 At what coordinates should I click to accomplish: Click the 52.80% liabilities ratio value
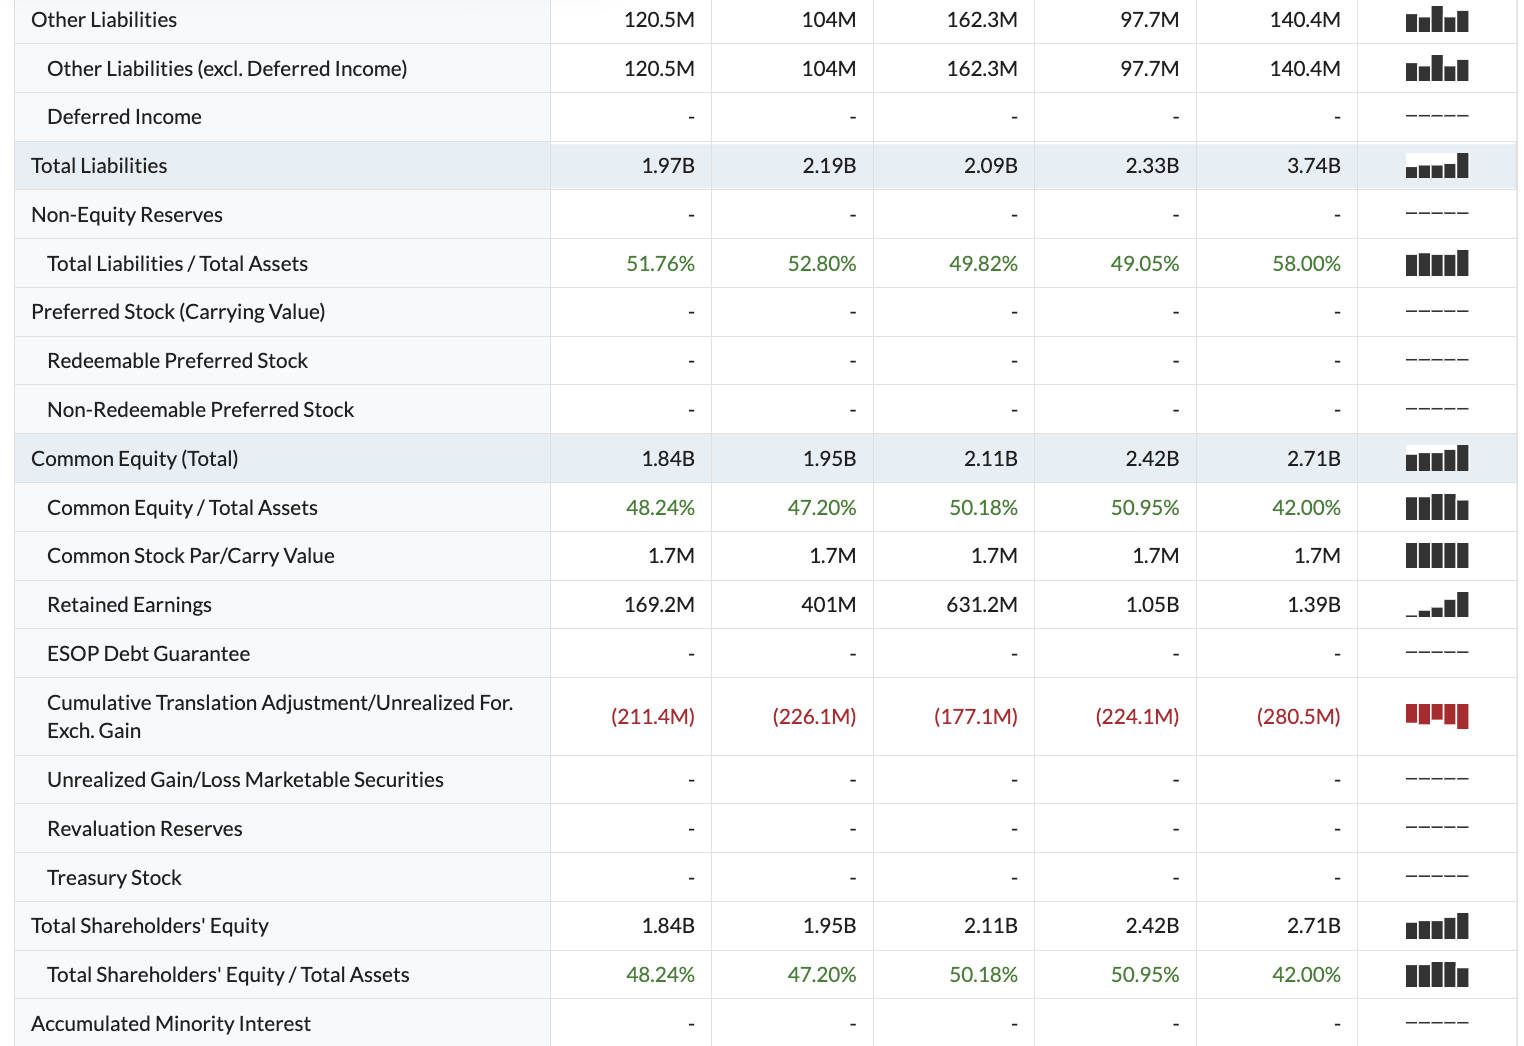click(822, 264)
